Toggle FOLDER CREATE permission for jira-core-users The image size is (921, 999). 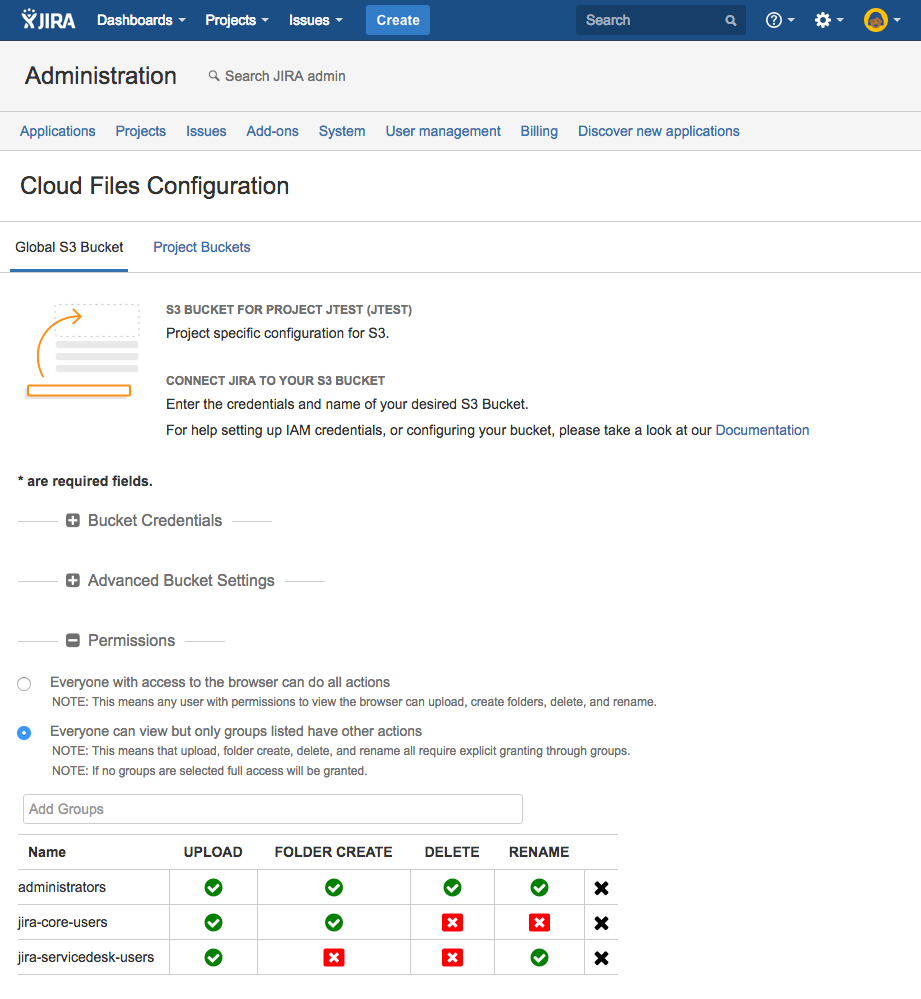334,923
